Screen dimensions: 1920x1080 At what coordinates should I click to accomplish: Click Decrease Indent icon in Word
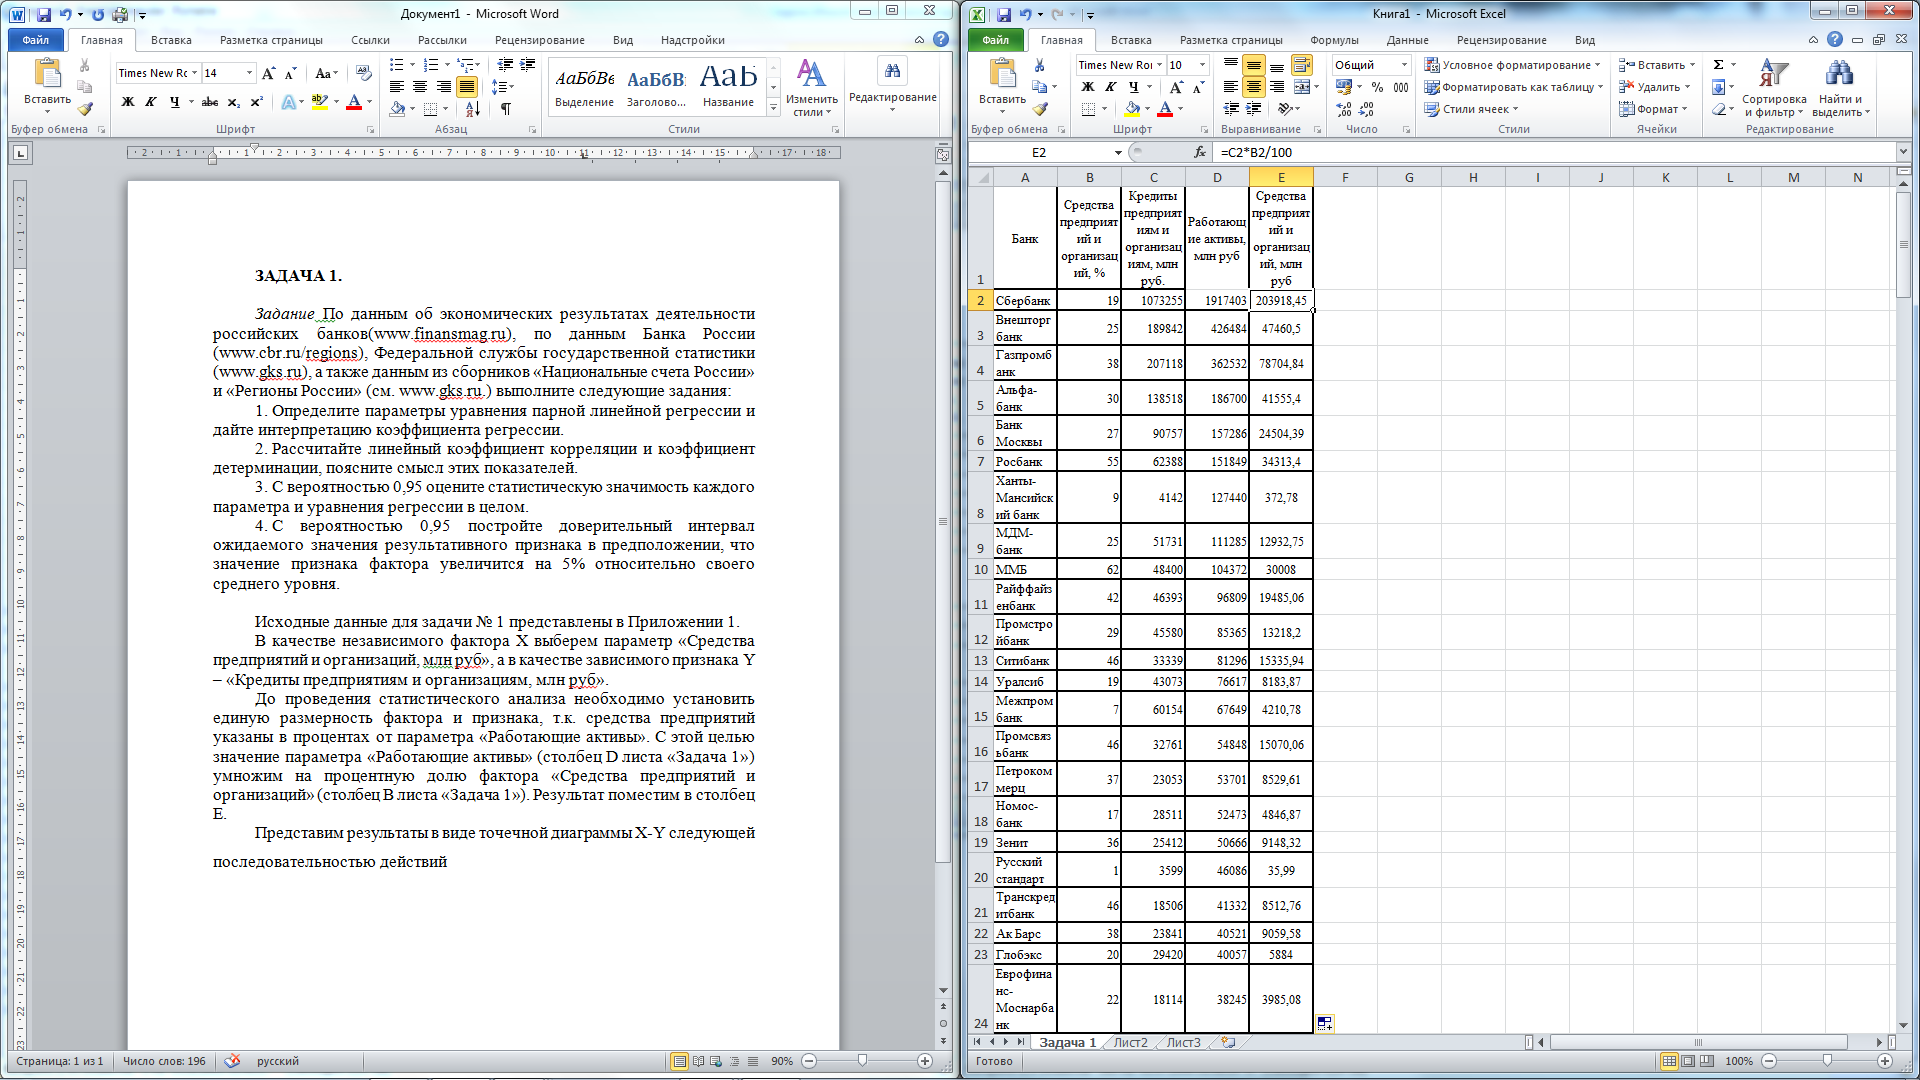(505, 65)
